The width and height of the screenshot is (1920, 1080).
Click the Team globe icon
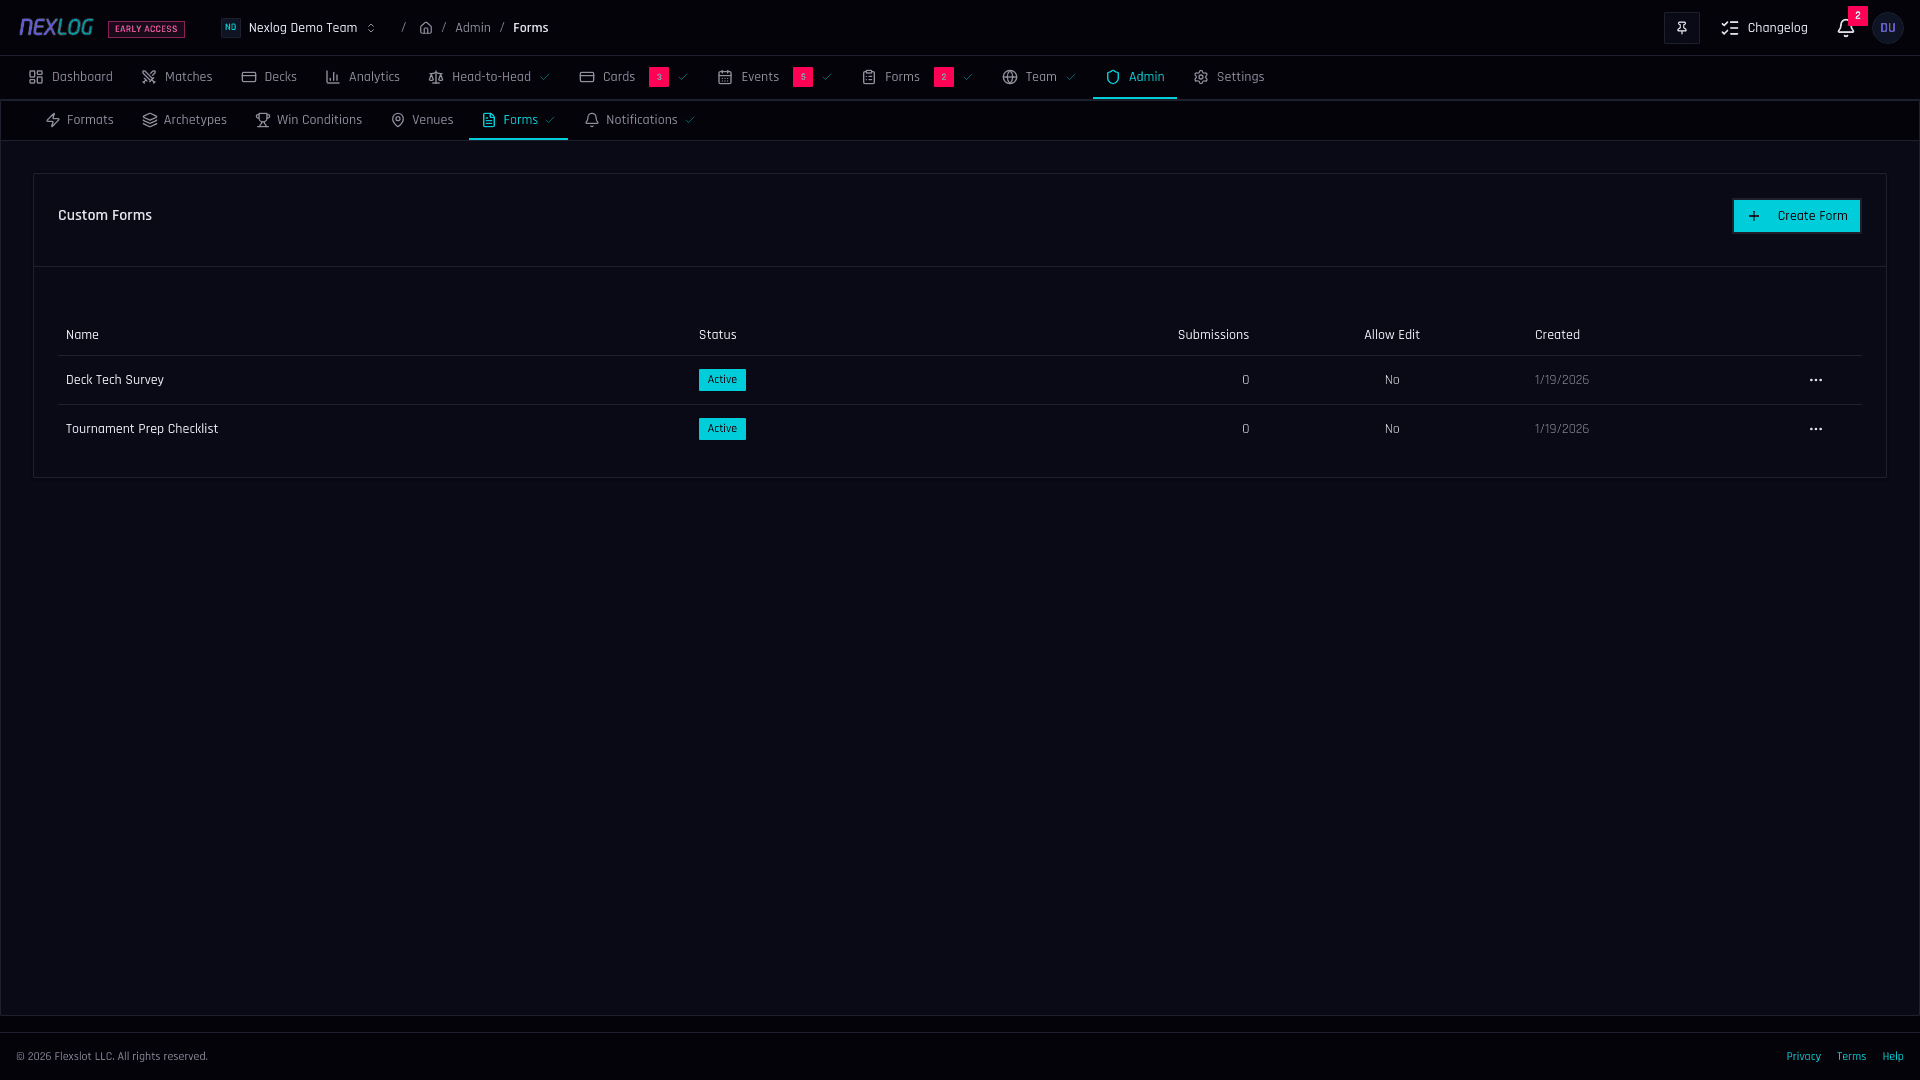point(1010,77)
